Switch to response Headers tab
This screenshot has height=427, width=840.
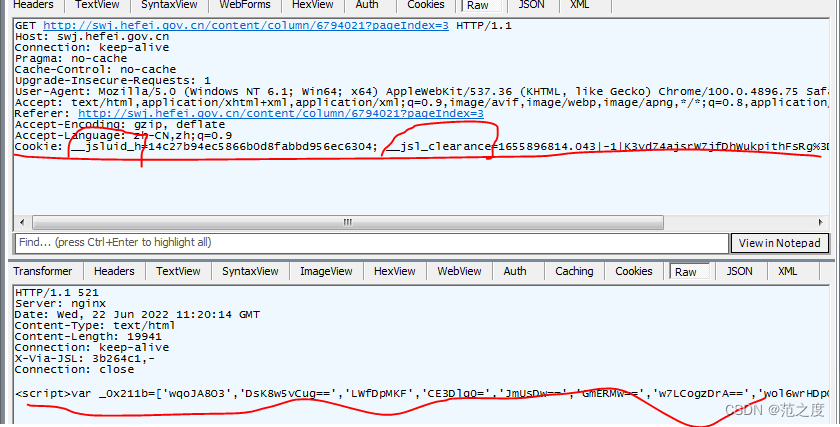coord(114,271)
